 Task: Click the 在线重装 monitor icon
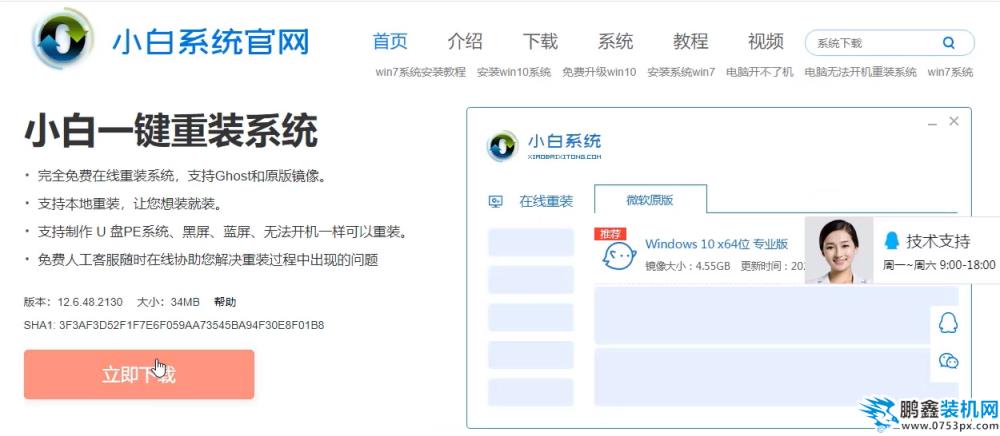coord(496,202)
